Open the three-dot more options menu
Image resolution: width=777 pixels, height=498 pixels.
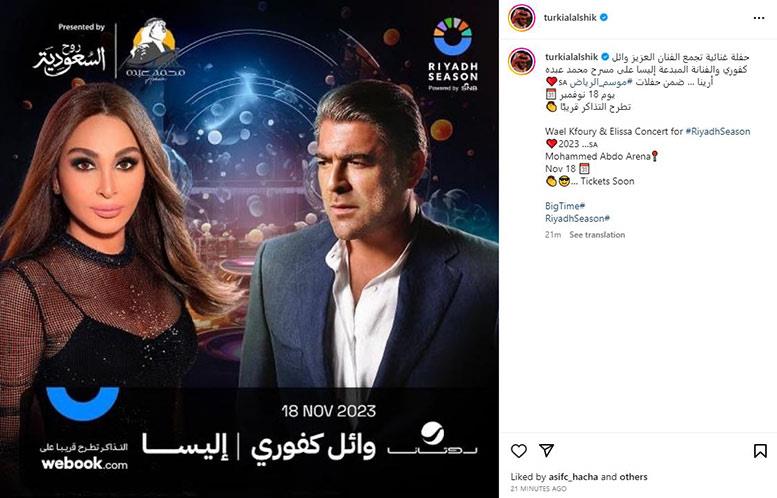[x=759, y=18]
